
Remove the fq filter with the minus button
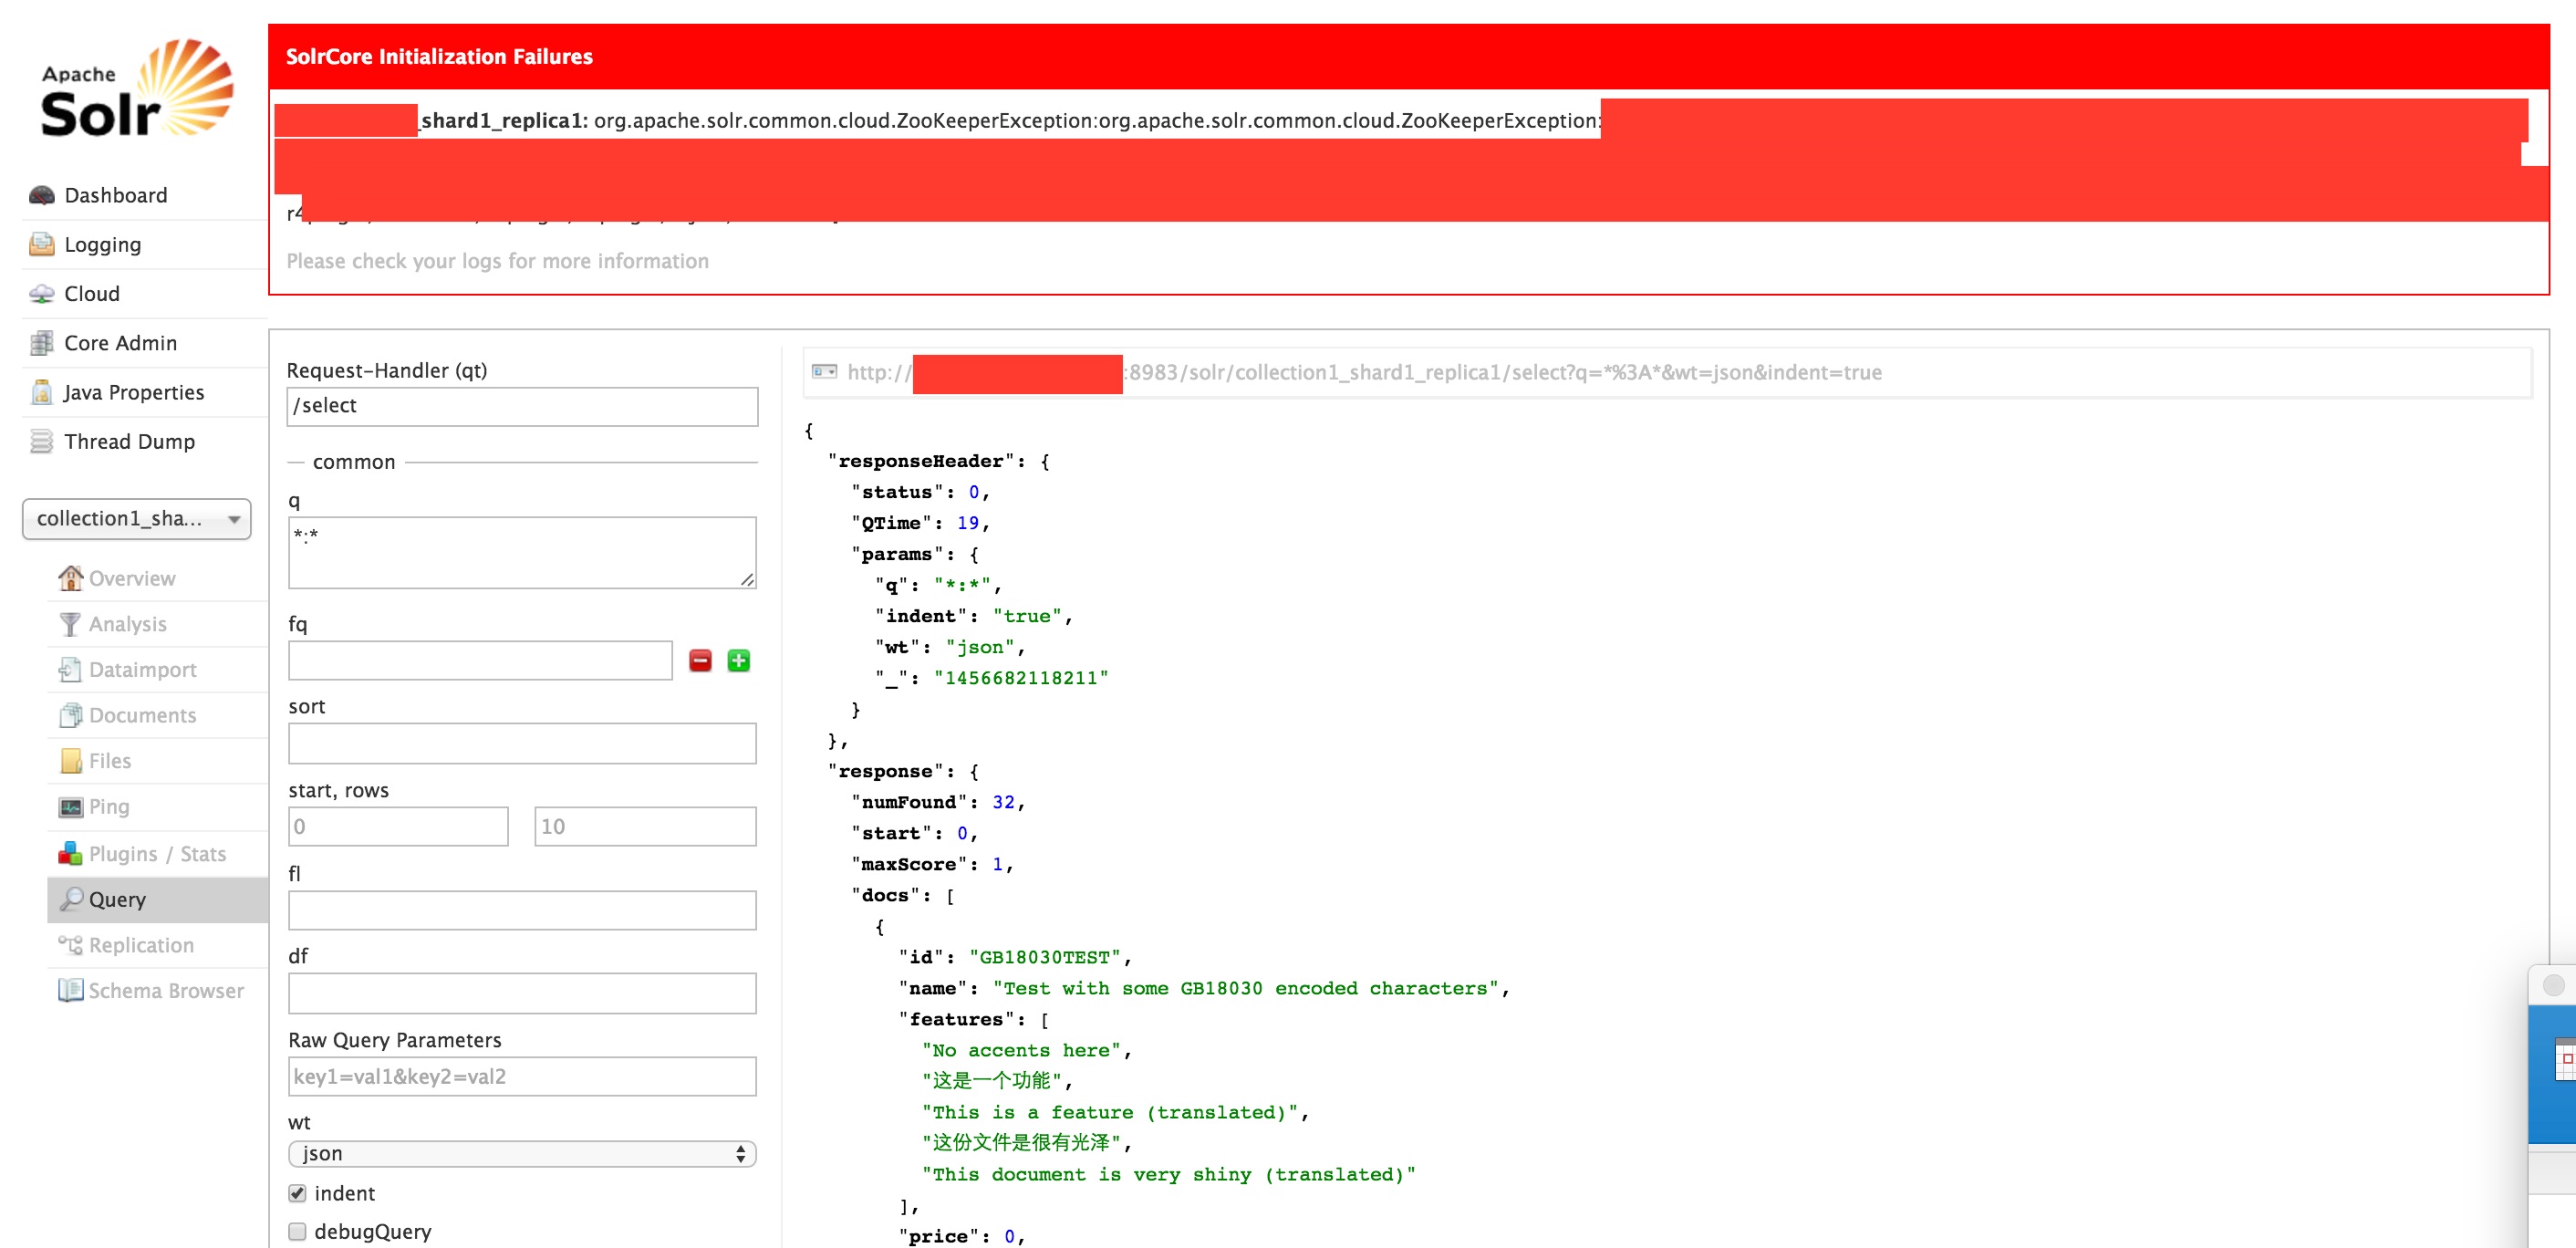coord(700,660)
